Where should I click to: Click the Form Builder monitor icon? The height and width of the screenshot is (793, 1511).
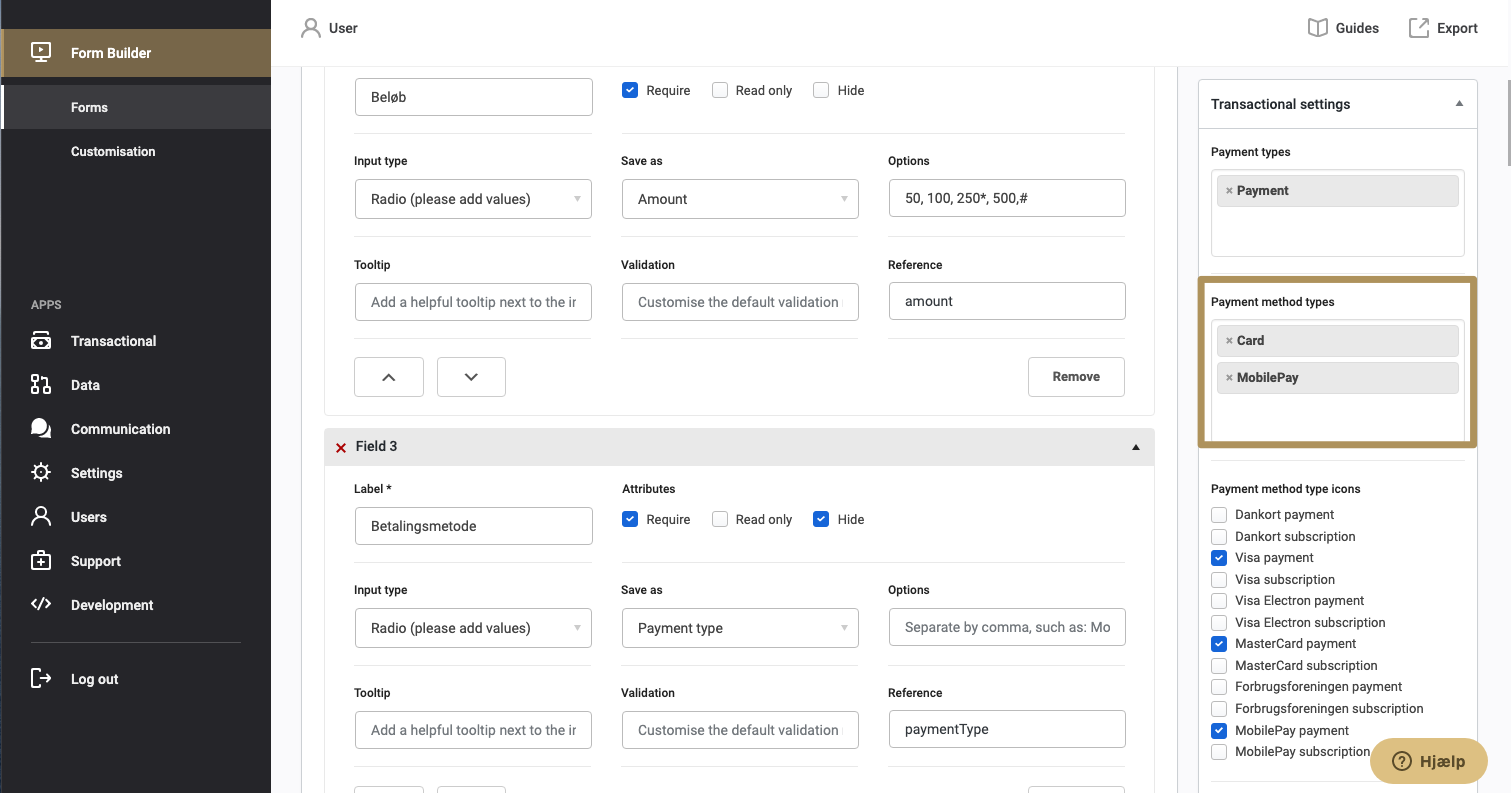coord(41,52)
